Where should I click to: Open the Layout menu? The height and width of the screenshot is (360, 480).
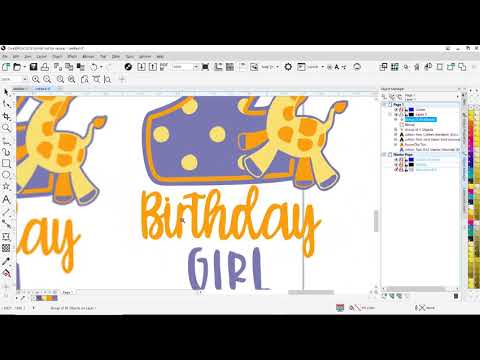(41, 57)
